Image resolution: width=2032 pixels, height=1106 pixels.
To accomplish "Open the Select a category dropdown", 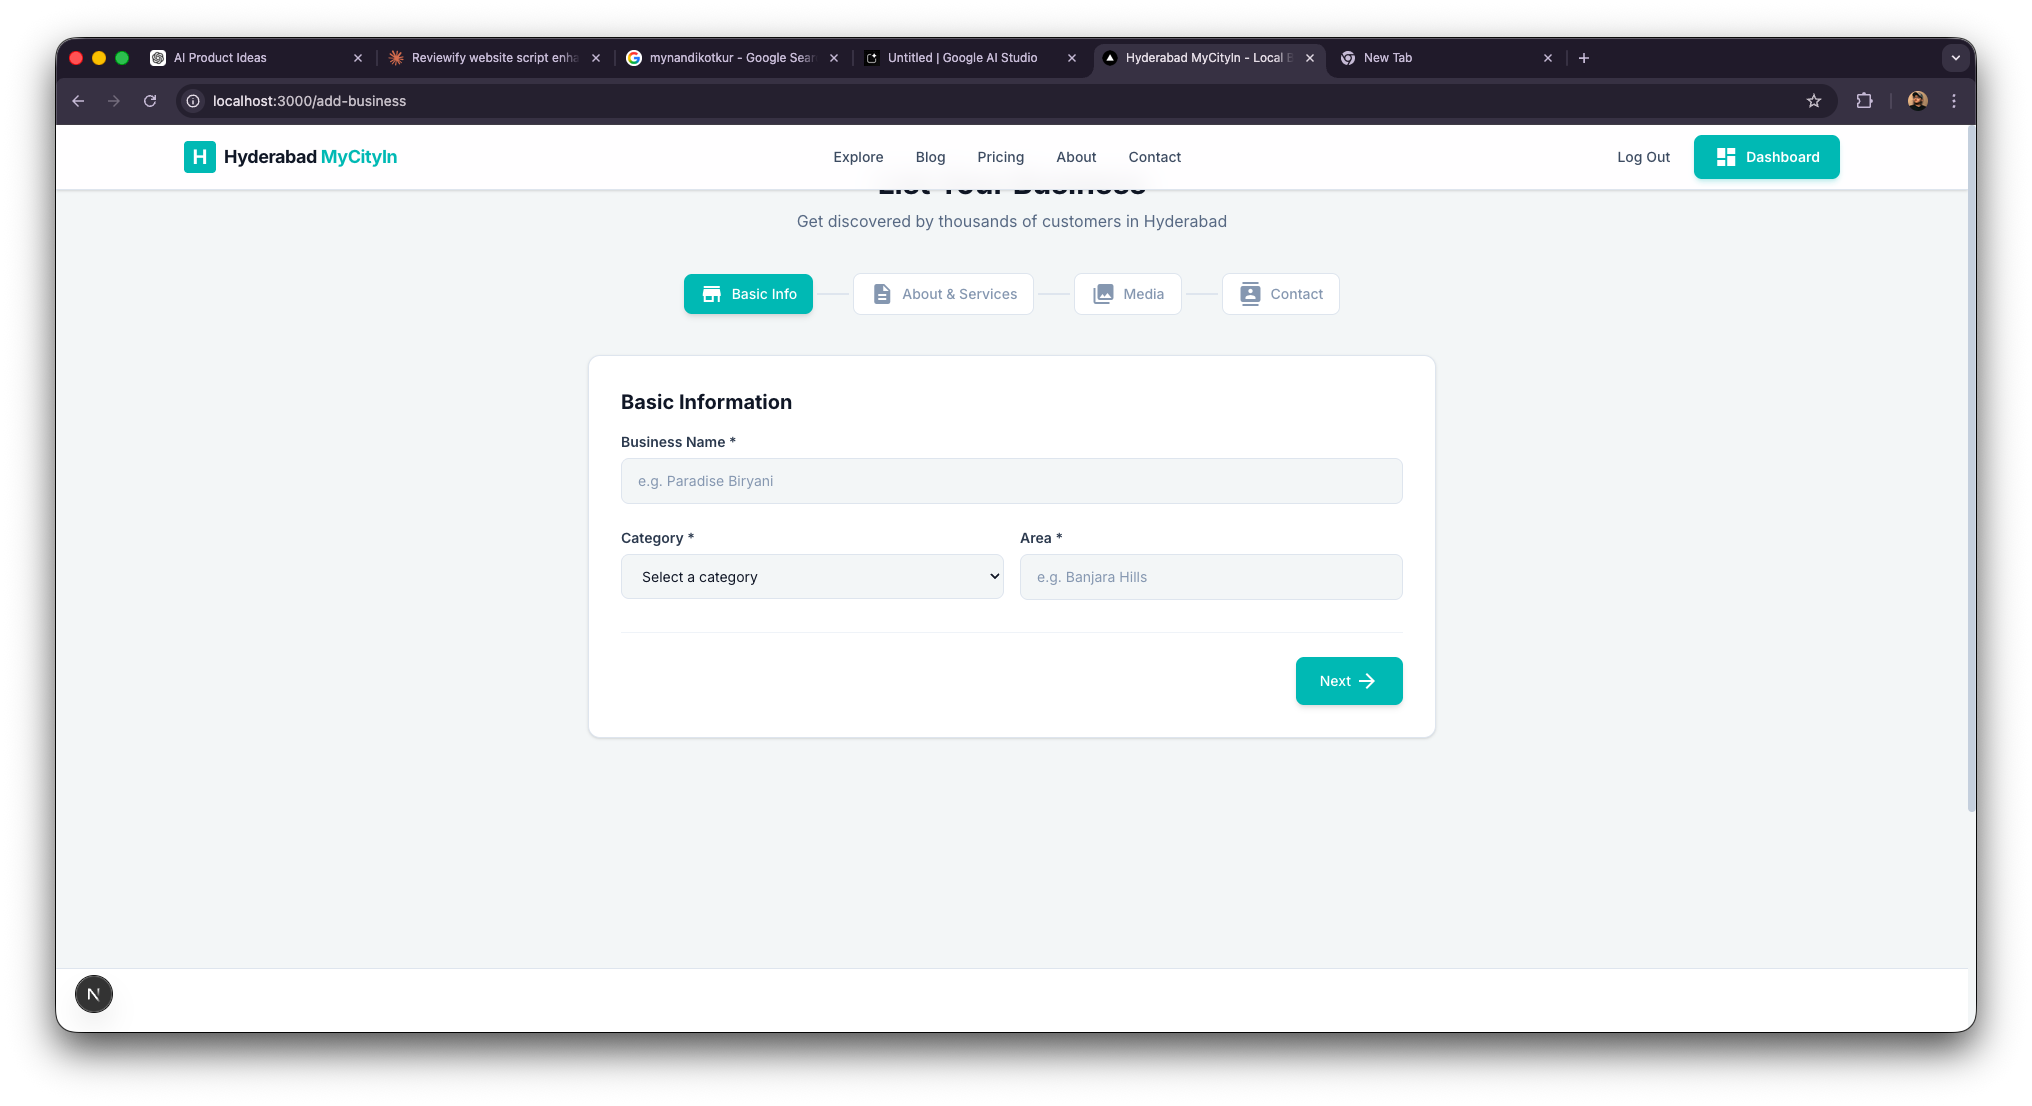I will click(x=812, y=577).
